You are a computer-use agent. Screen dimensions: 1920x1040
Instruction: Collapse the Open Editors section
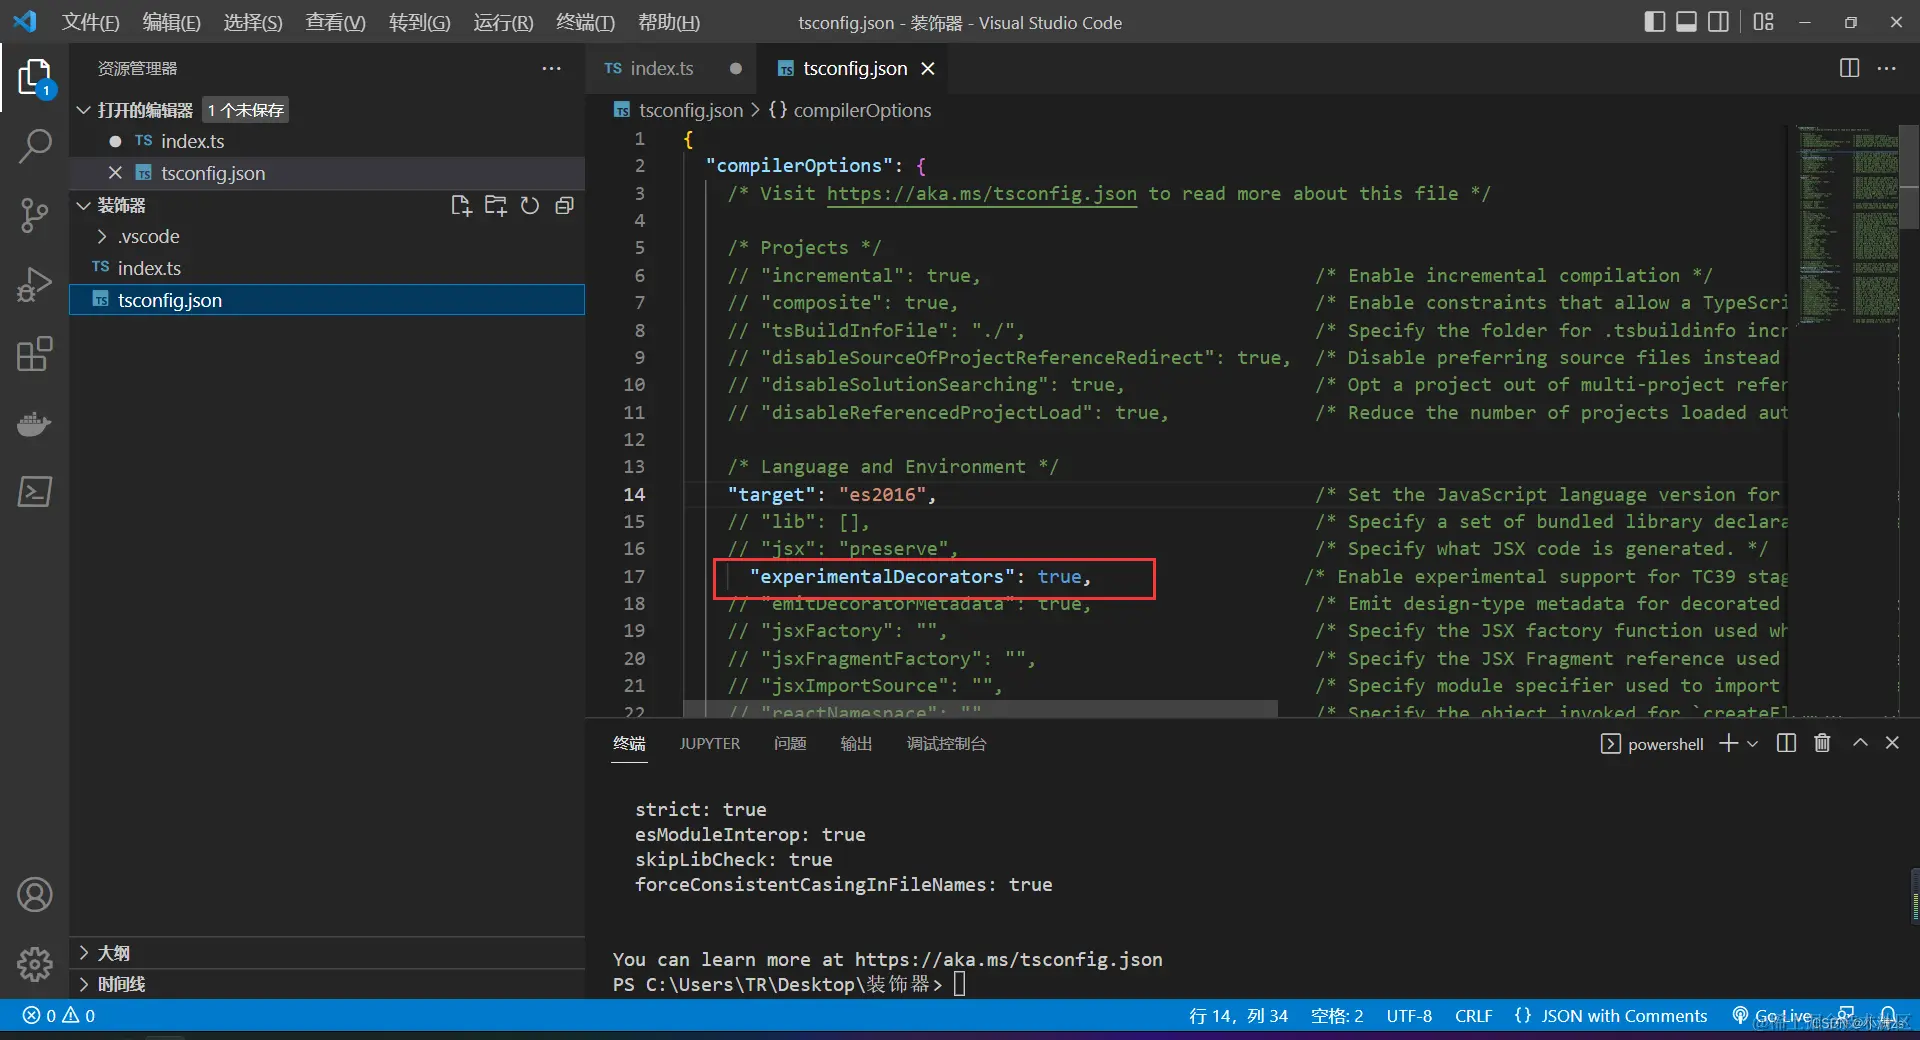click(x=84, y=109)
